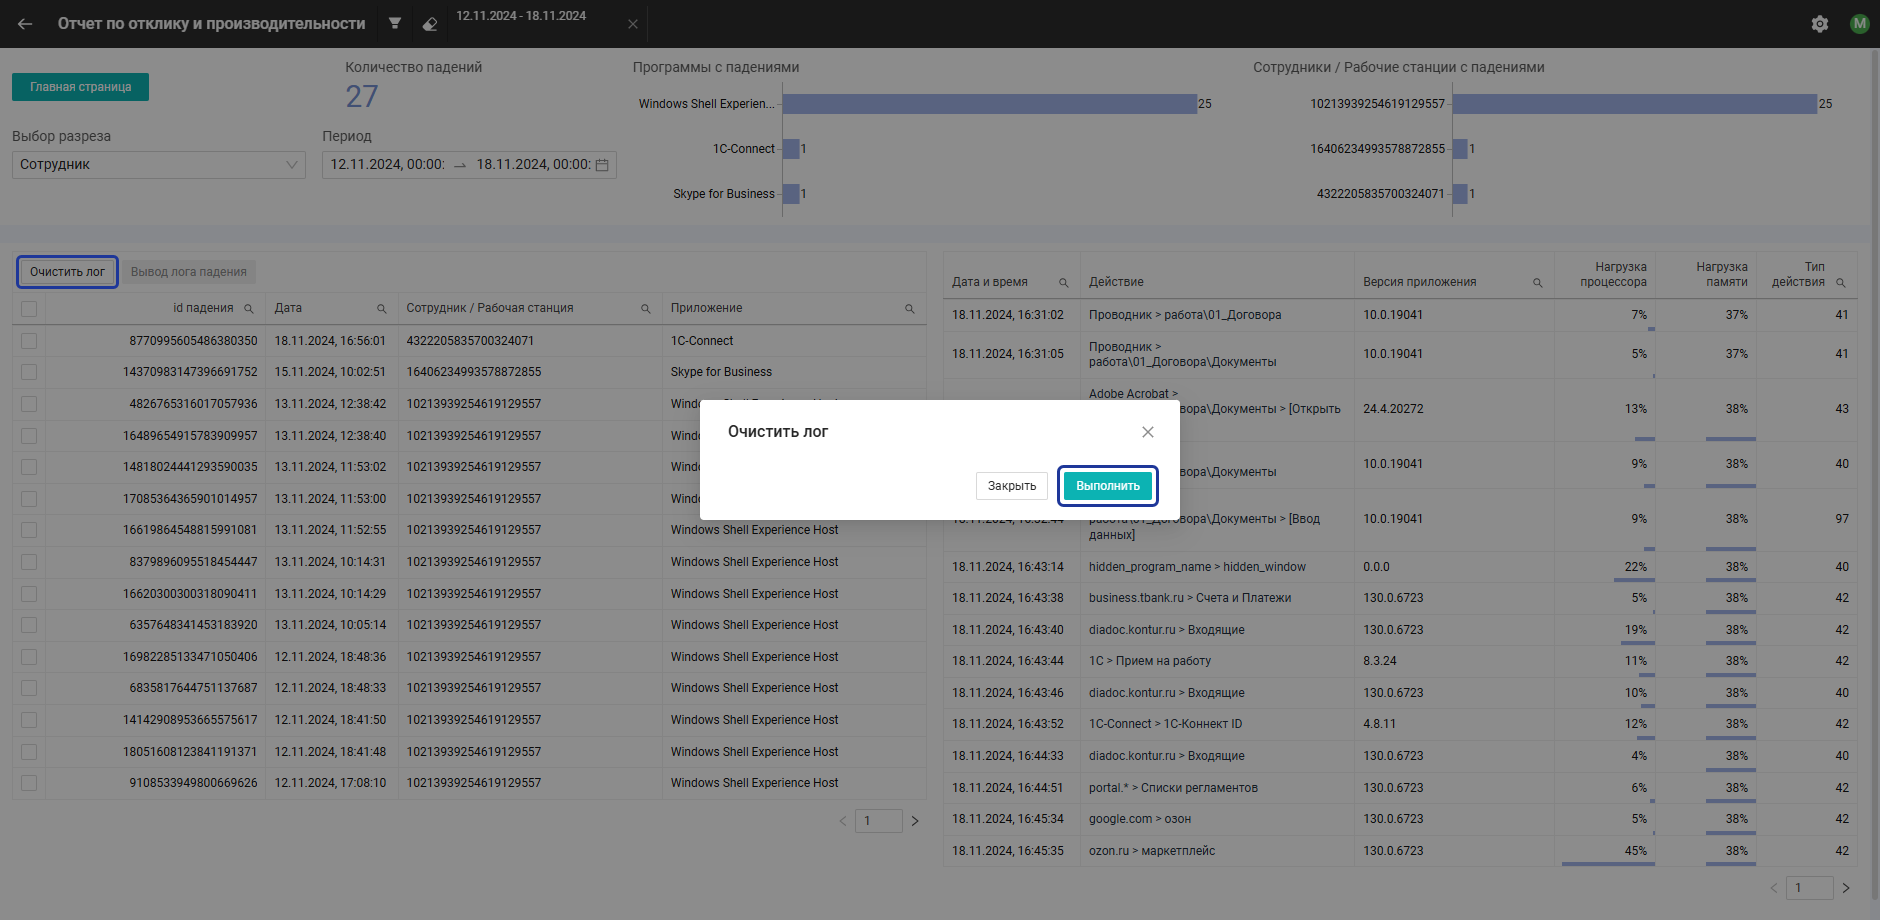Click the Windows Shell Experience bar in chart

point(990,104)
